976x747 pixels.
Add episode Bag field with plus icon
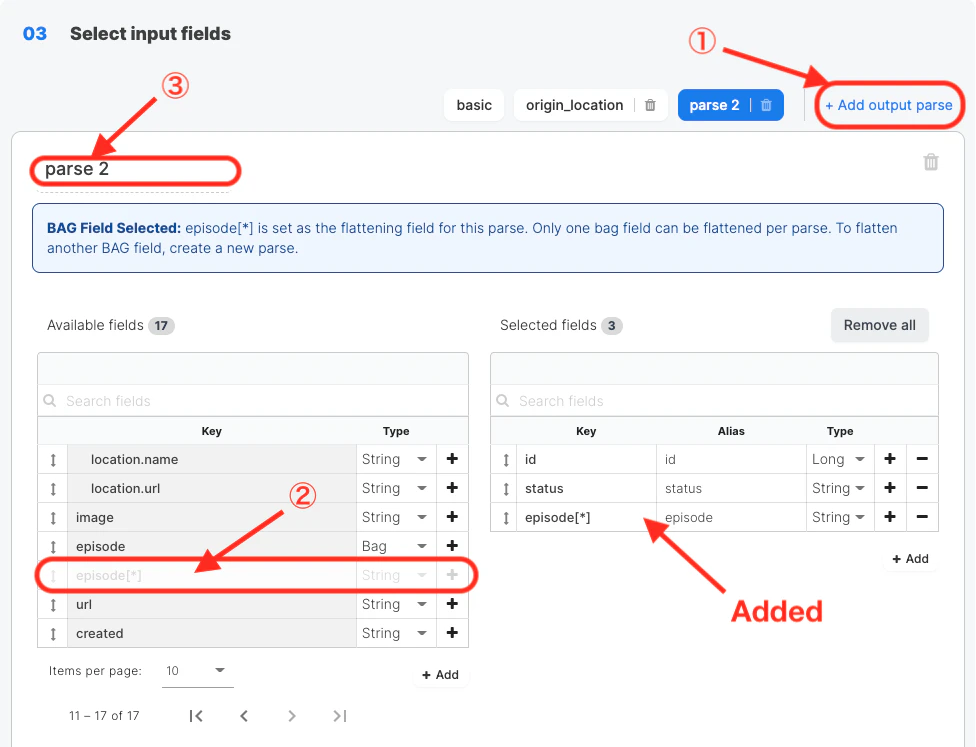click(x=453, y=545)
